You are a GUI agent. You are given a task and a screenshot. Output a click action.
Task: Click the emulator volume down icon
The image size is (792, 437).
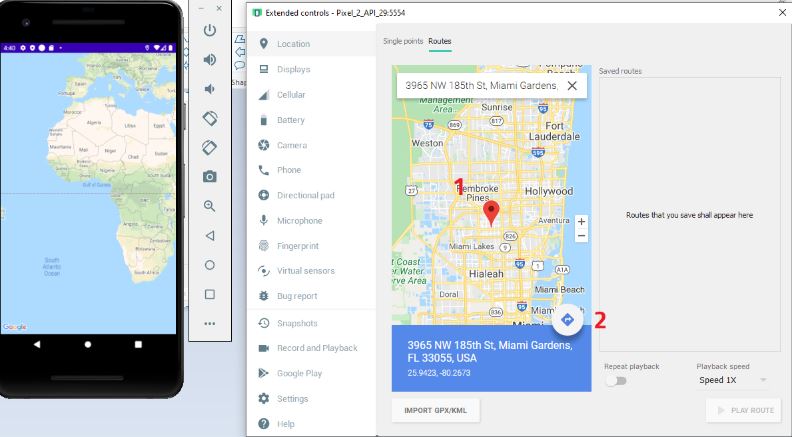(x=209, y=89)
